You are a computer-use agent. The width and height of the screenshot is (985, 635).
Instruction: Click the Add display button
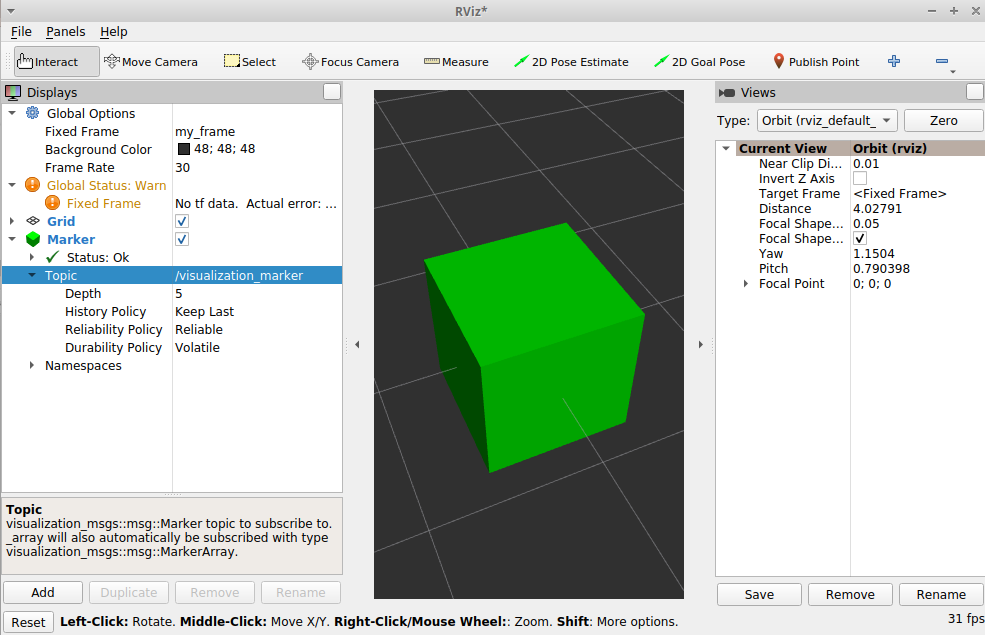43,592
